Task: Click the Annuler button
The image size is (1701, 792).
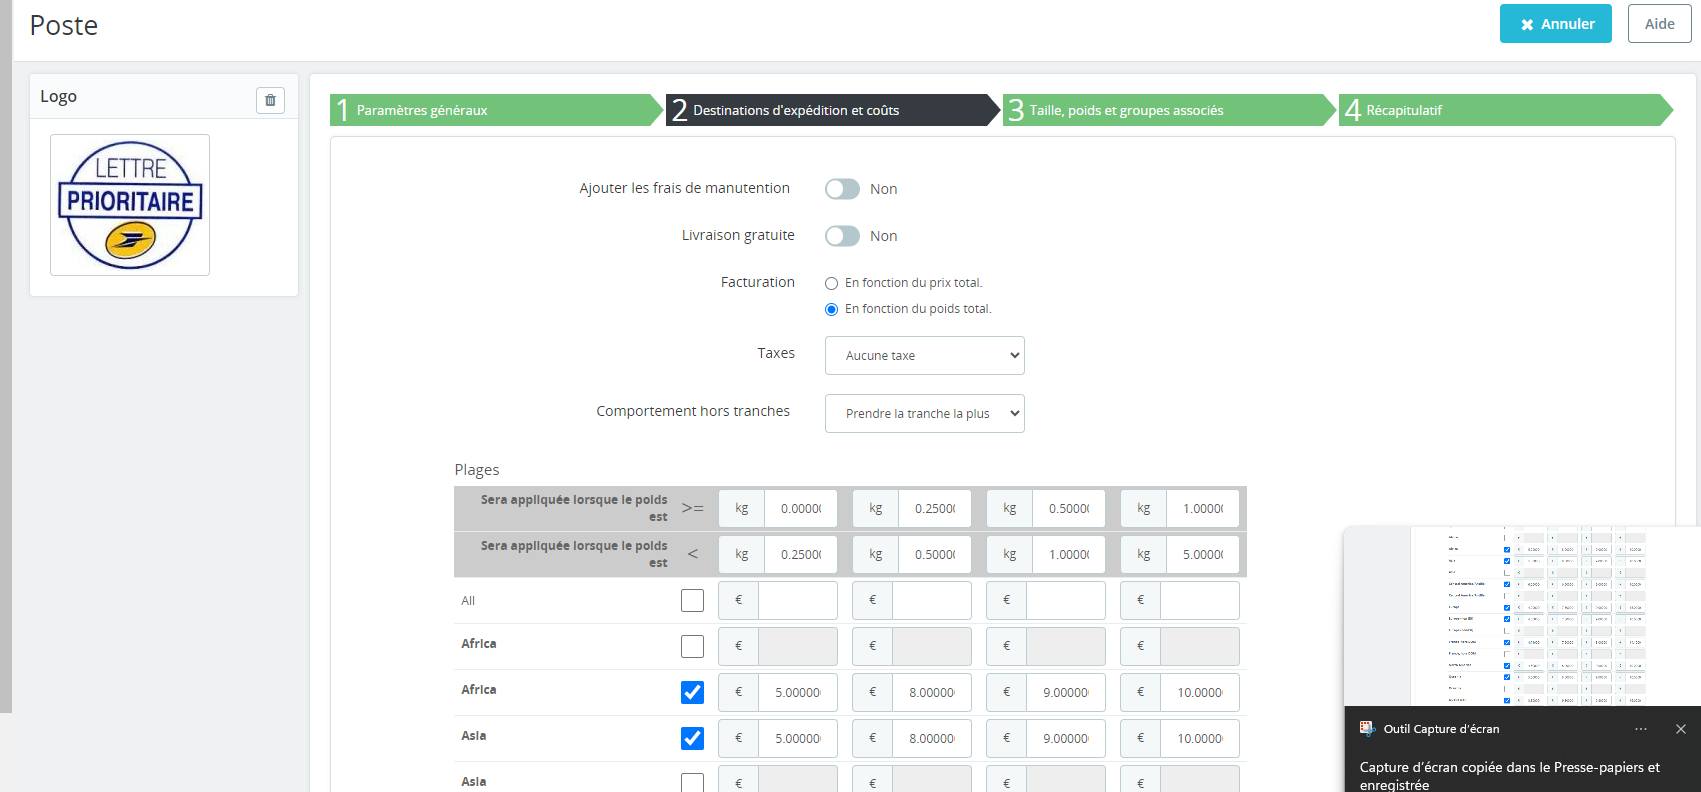Action: point(1556,24)
